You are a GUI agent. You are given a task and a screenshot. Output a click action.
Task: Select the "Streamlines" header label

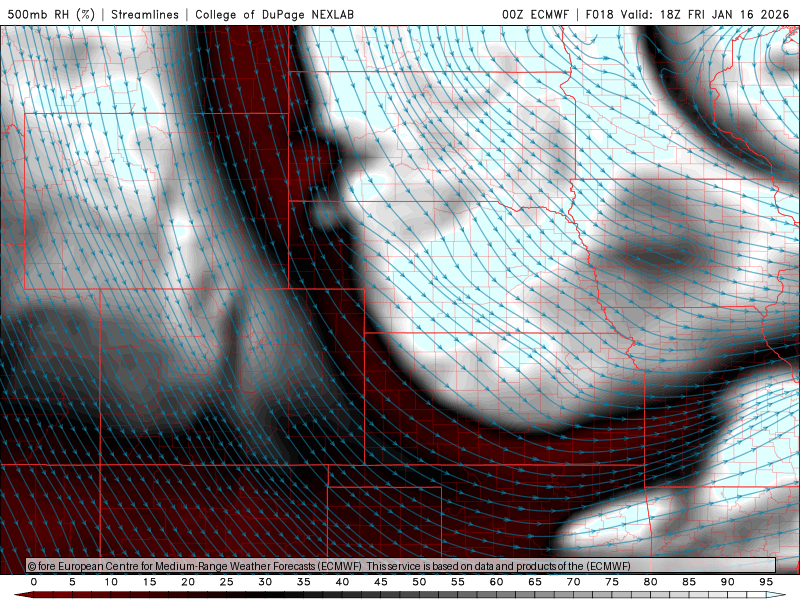pos(145,14)
